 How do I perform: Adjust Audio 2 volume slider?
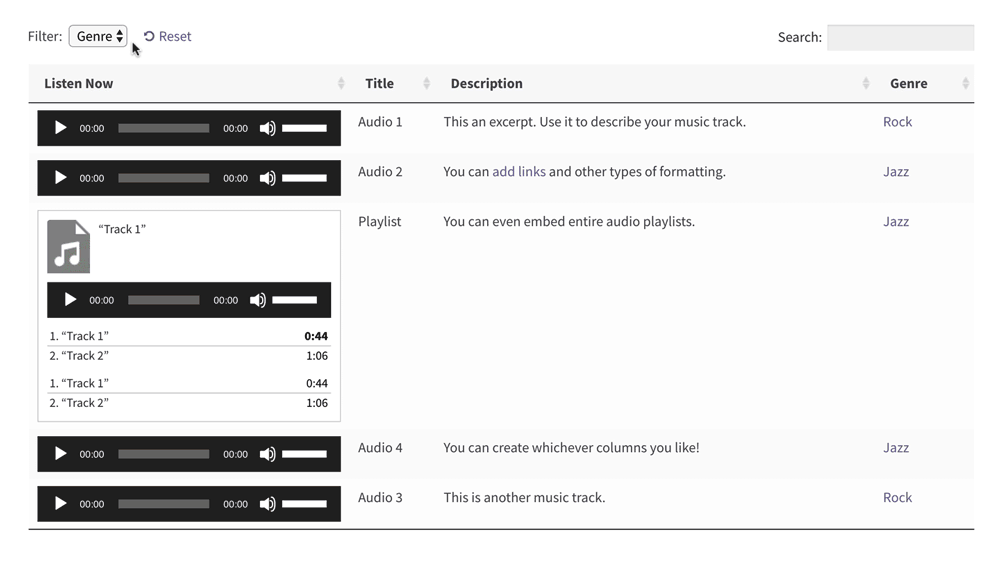point(304,178)
